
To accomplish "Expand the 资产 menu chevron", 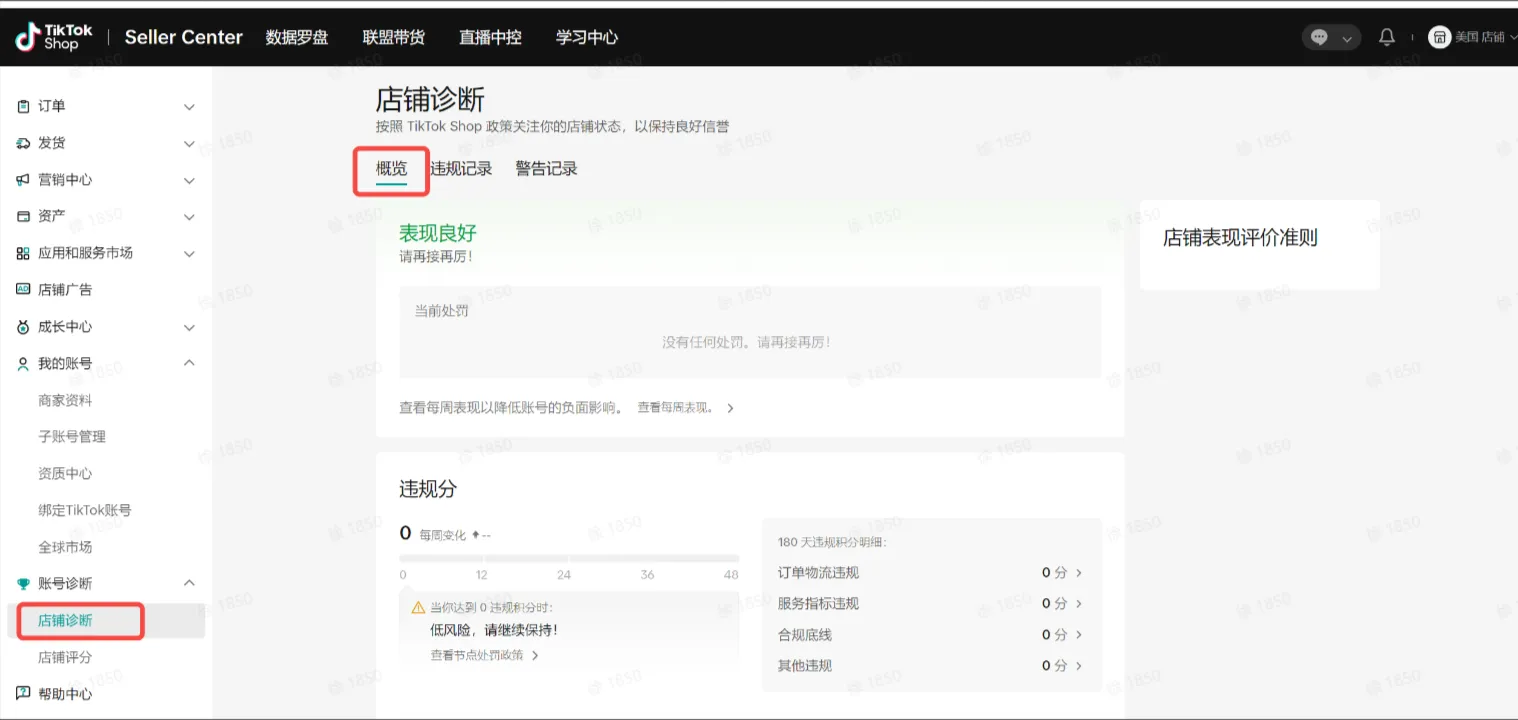I will [189, 217].
